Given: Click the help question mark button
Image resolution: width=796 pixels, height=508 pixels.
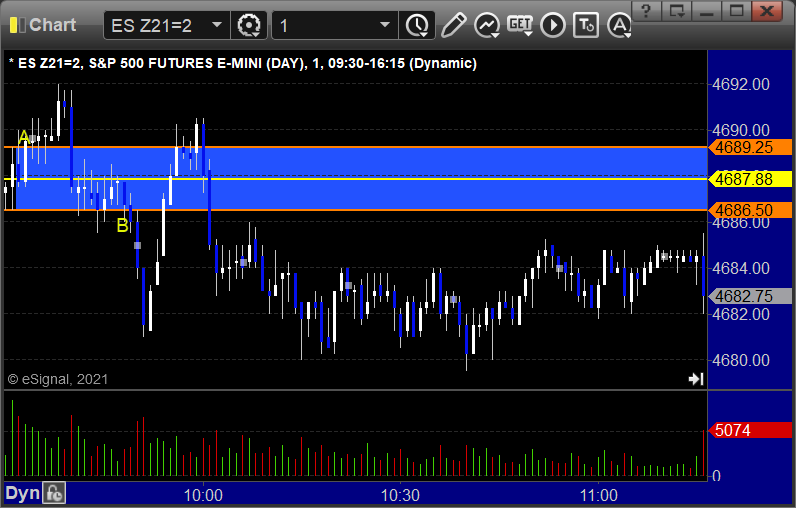Looking at the screenshot, I should point(646,10).
